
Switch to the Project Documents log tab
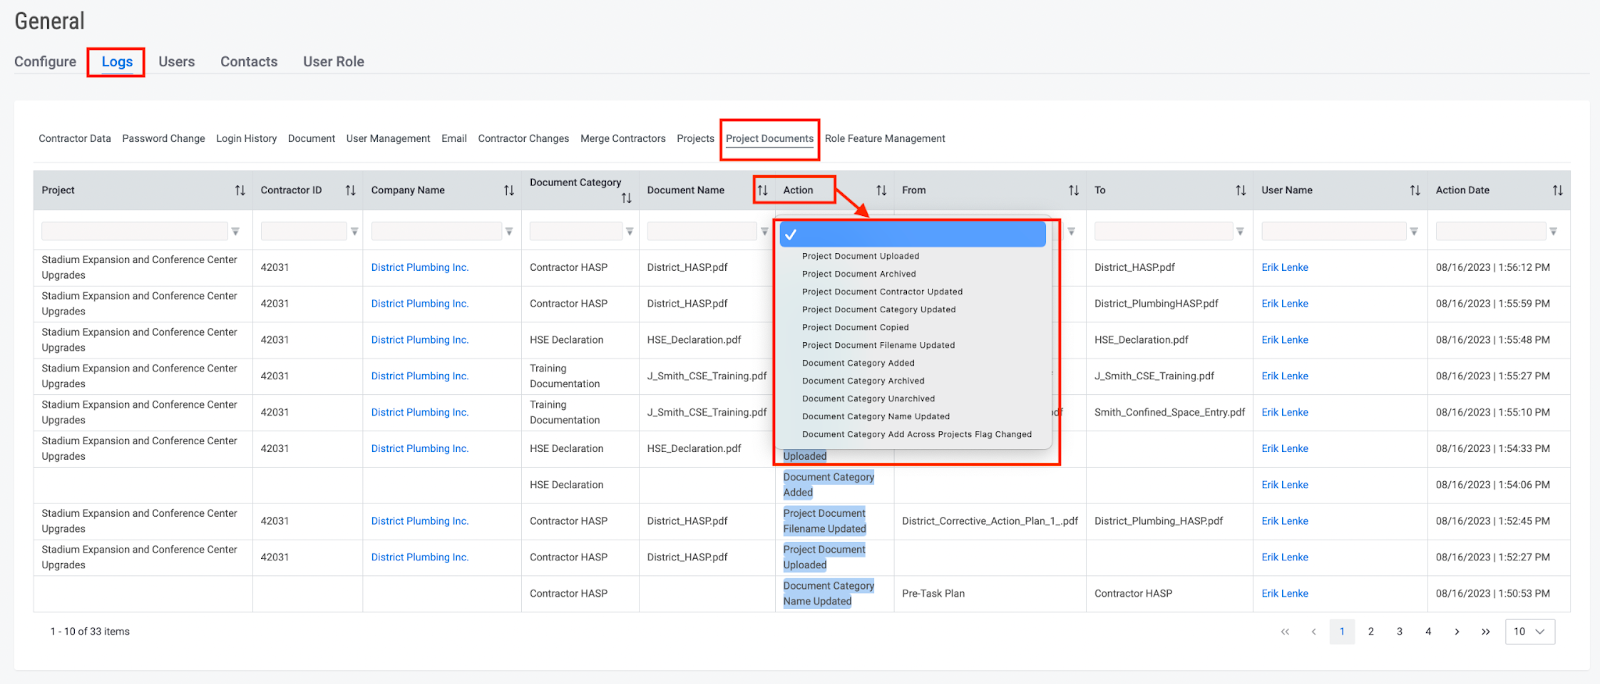pyautogui.click(x=770, y=139)
